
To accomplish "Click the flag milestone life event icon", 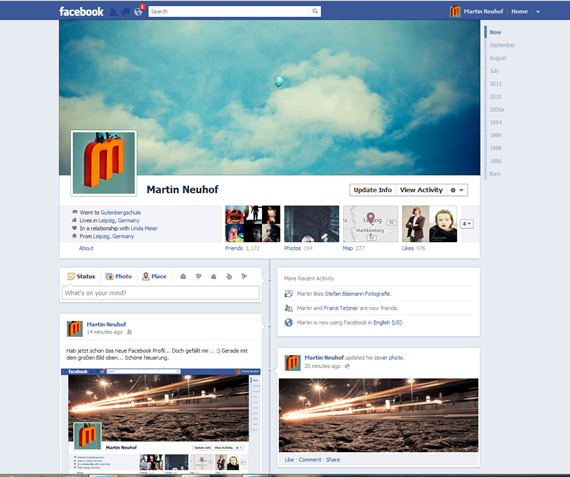I will click(244, 276).
